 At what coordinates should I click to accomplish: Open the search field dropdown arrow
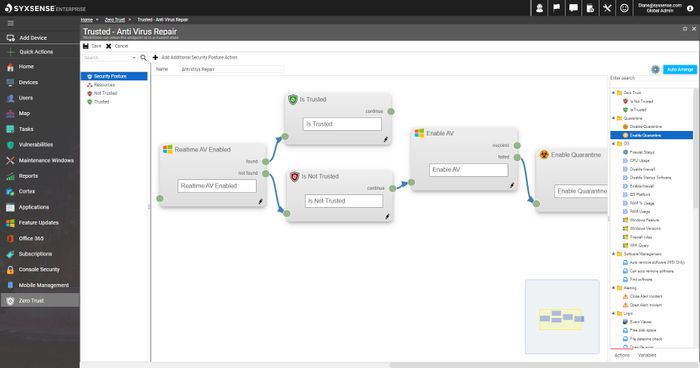pyautogui.click(x=134, y=58)
